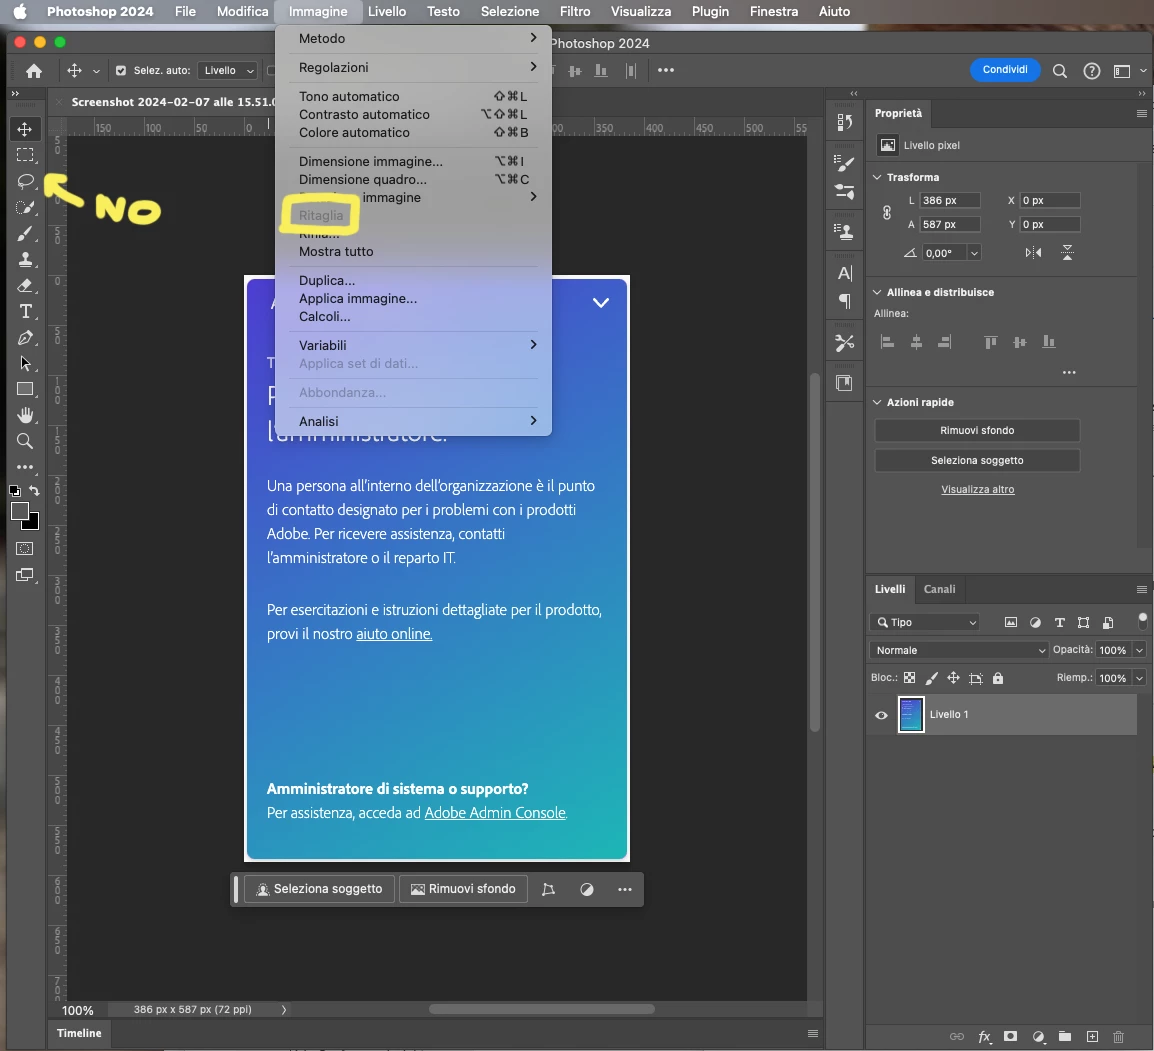The image size is (1154, 1051).
Task: Select the Eraser tool
Action: [x=25, y=286]
